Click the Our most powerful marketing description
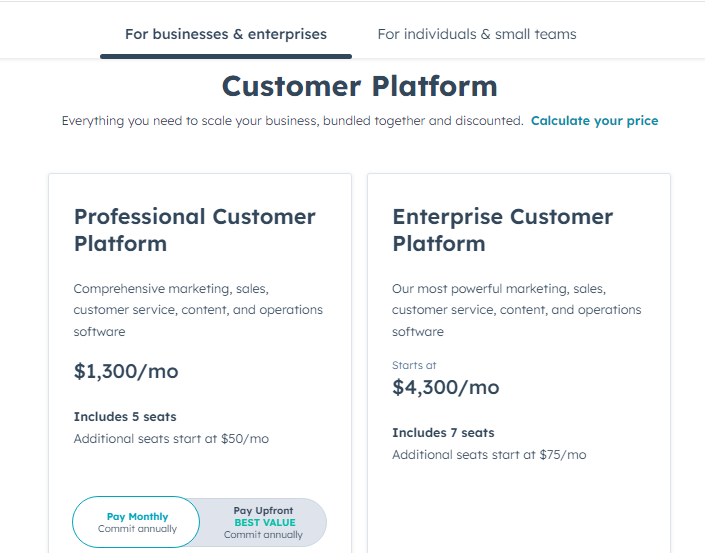This screenshot has width=705, height=553. point(517,310)
